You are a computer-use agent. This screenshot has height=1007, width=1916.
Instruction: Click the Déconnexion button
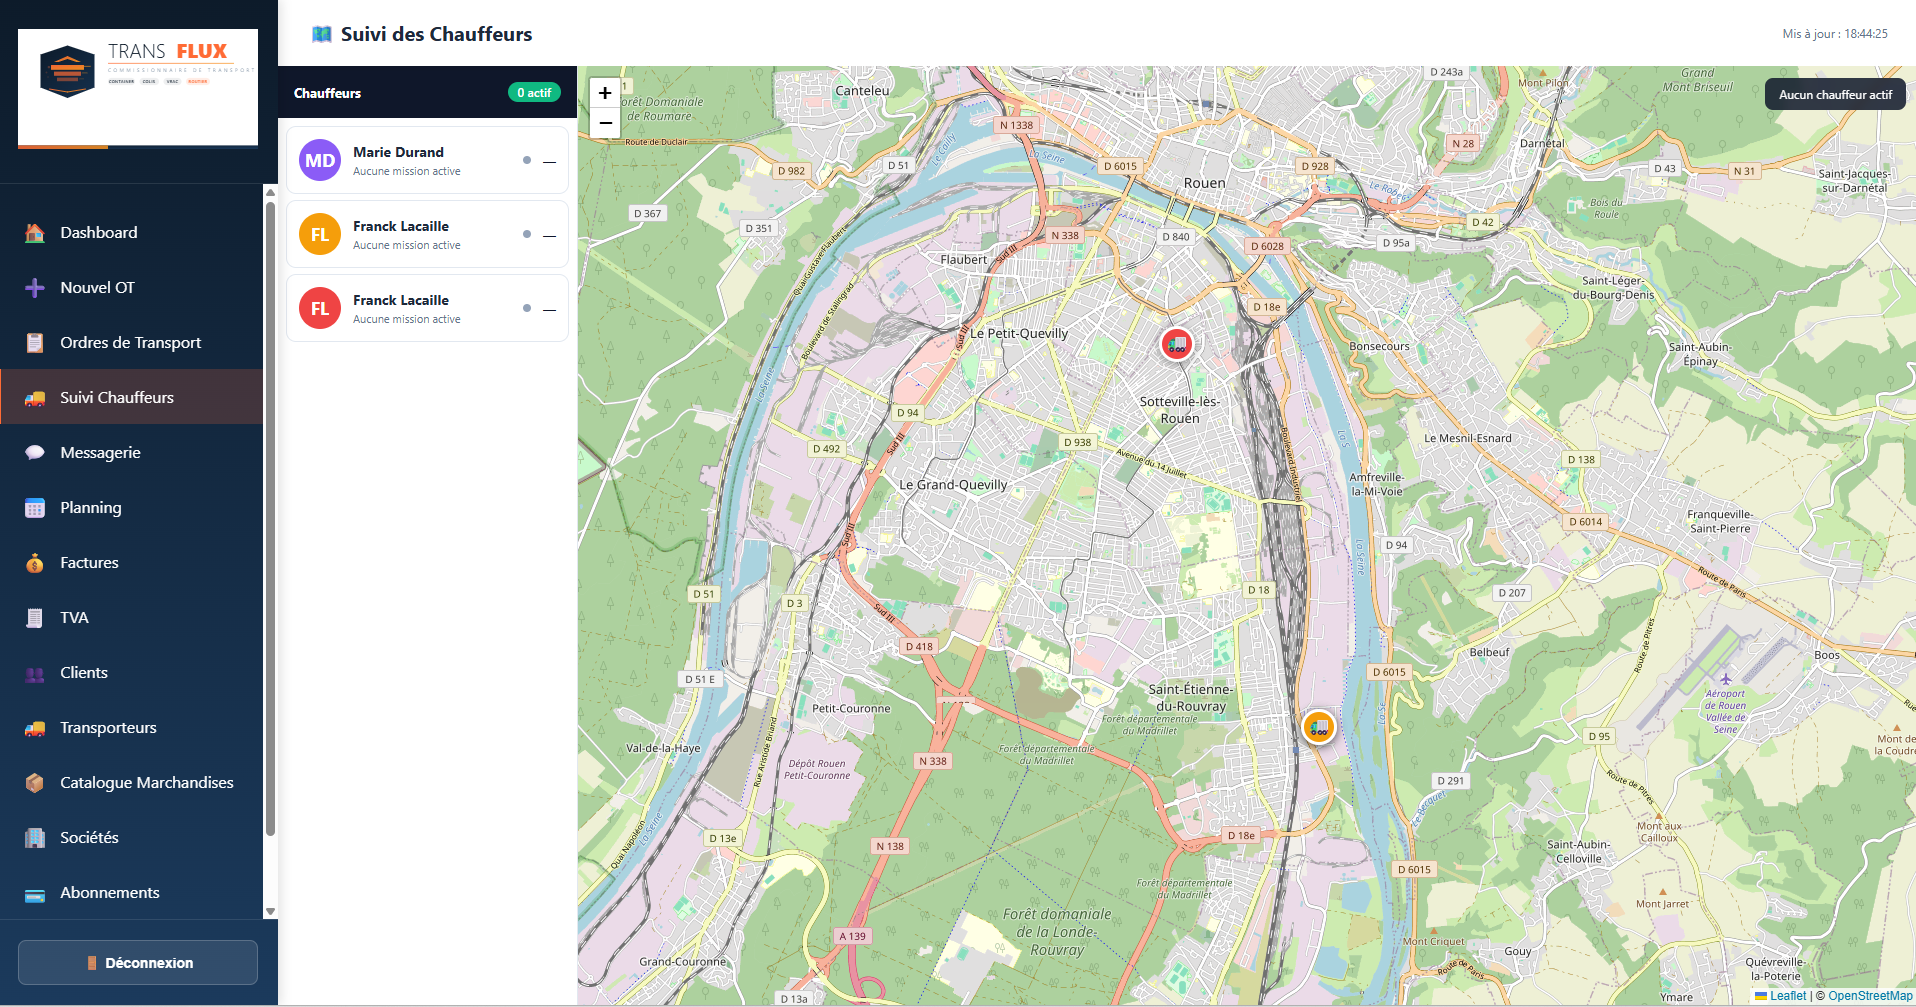click(137, 962)
